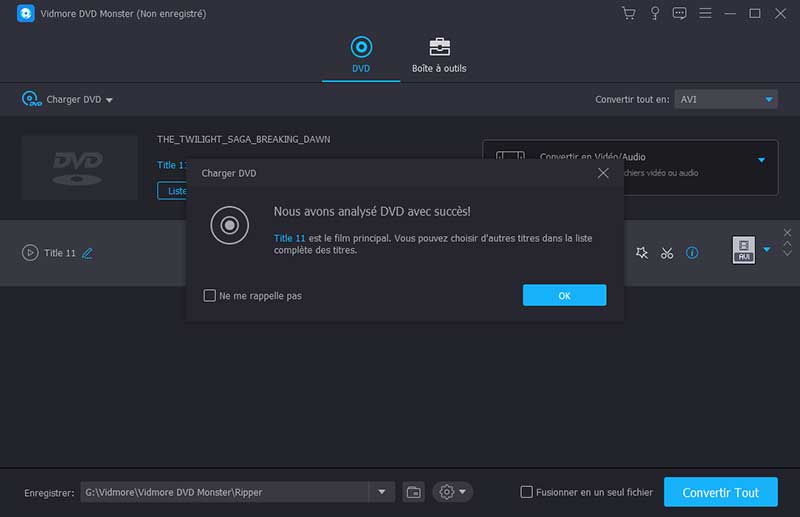Show the title info icon

point(692,253)
